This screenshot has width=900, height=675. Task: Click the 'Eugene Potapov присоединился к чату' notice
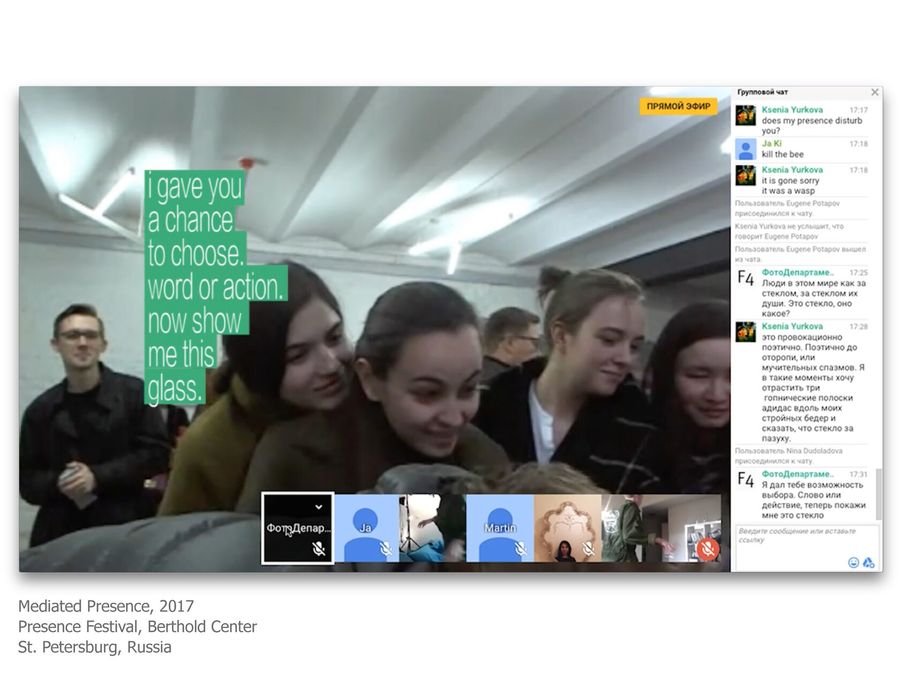(x=788, y=208)
